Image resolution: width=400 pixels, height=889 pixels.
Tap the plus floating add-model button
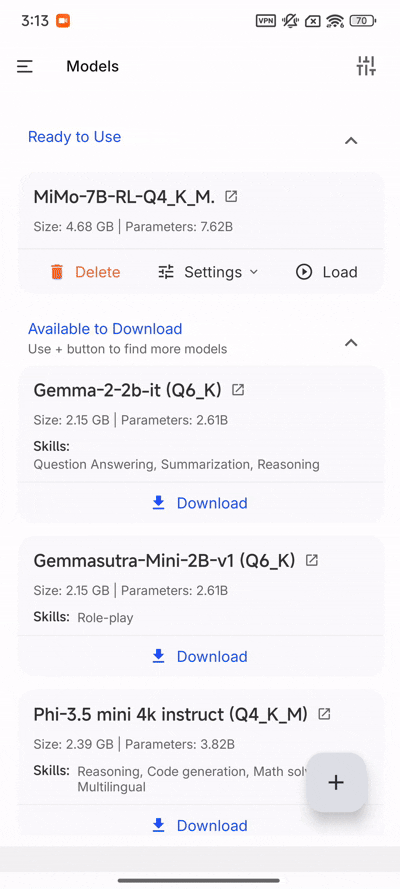point(337,782)
